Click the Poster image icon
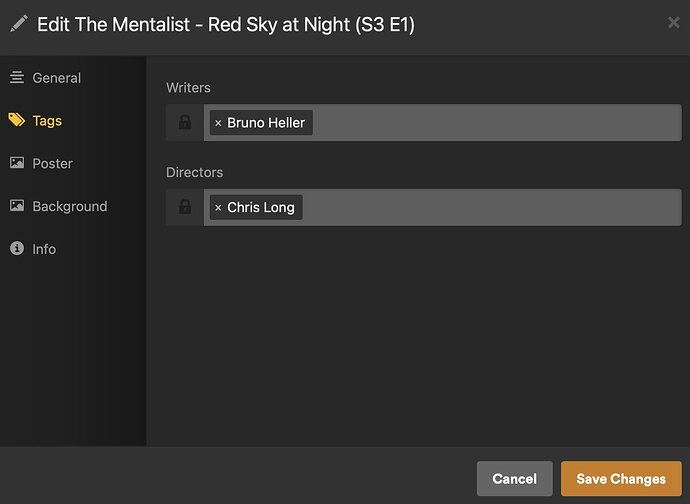This screenshot has width=690, height=504. click(17, 163)
